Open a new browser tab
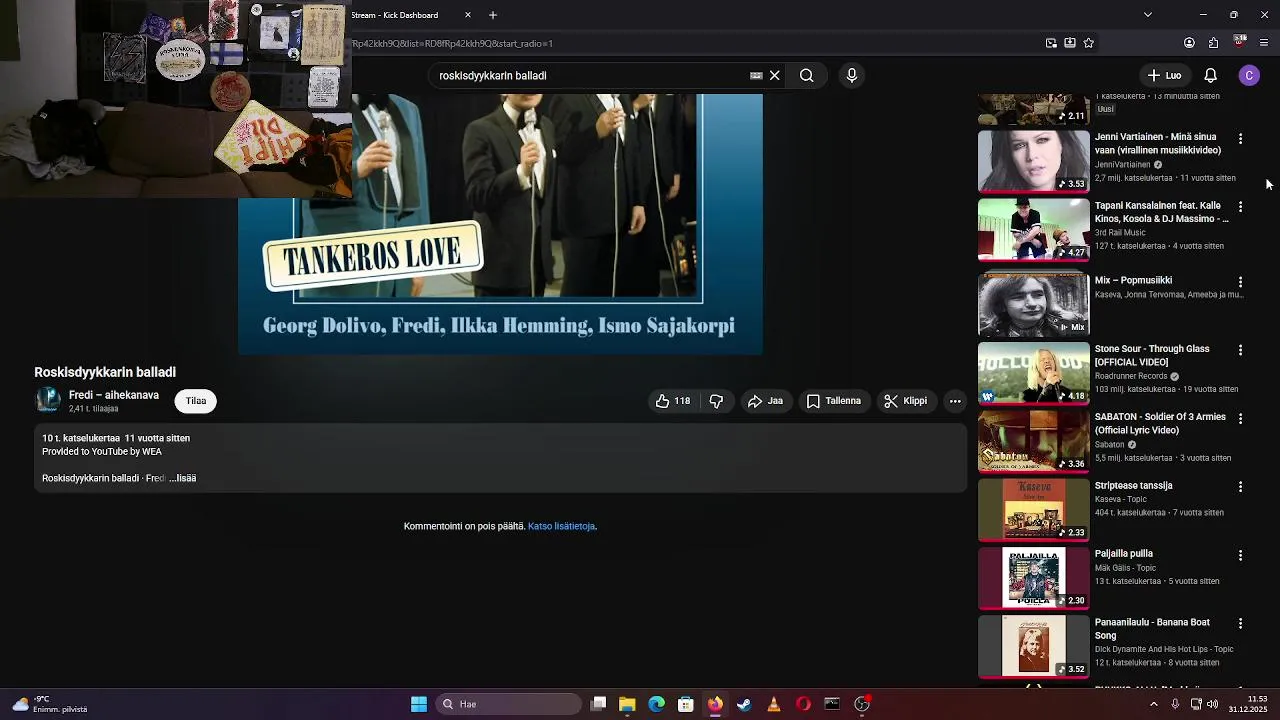The image size is (1280, 720). (x=493, y=15)
